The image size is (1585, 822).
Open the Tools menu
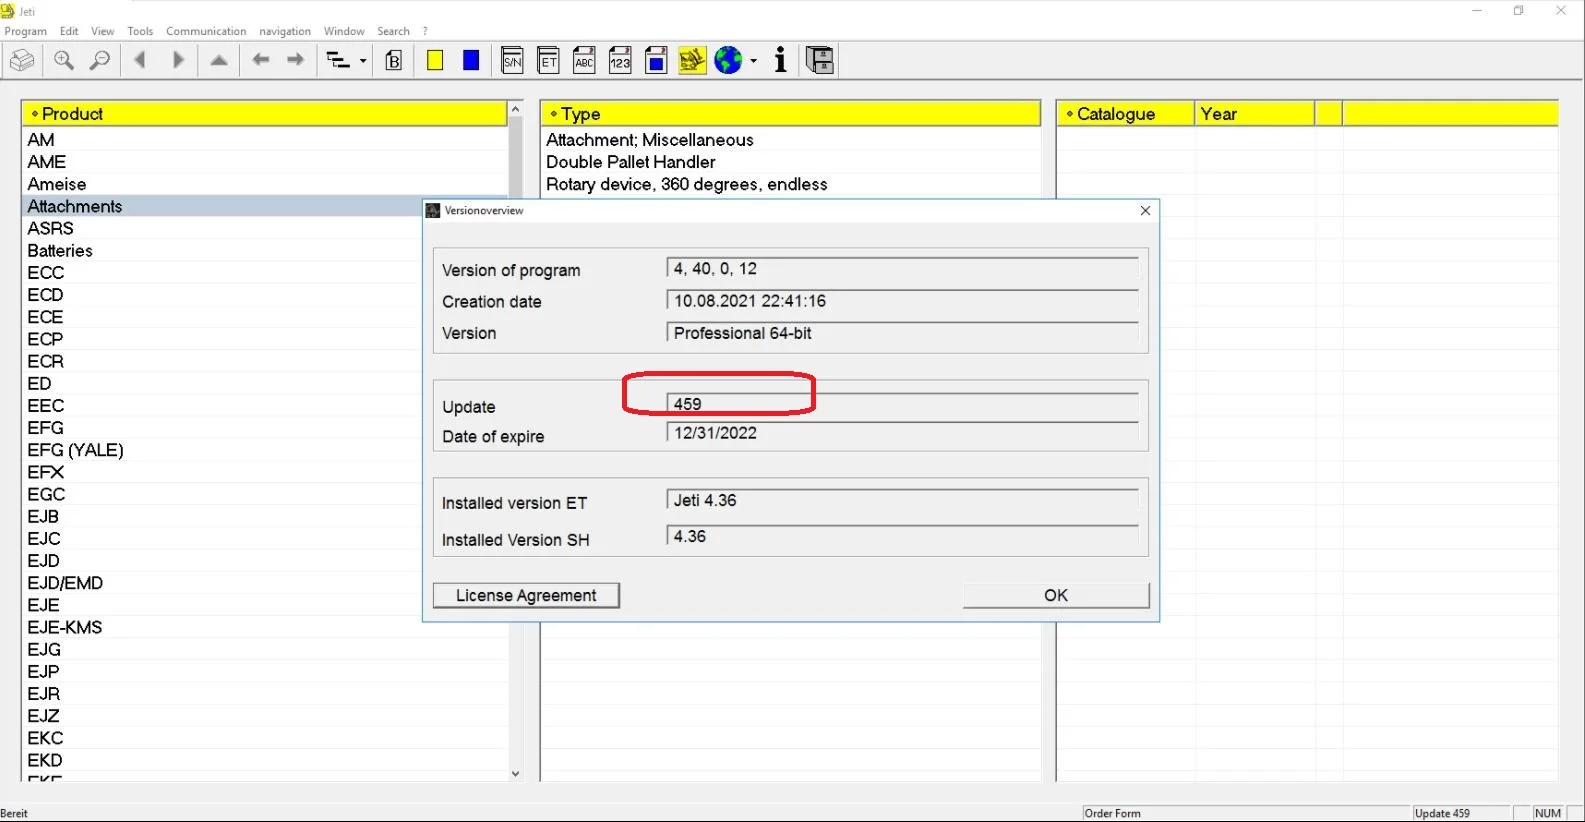point(140,31)
